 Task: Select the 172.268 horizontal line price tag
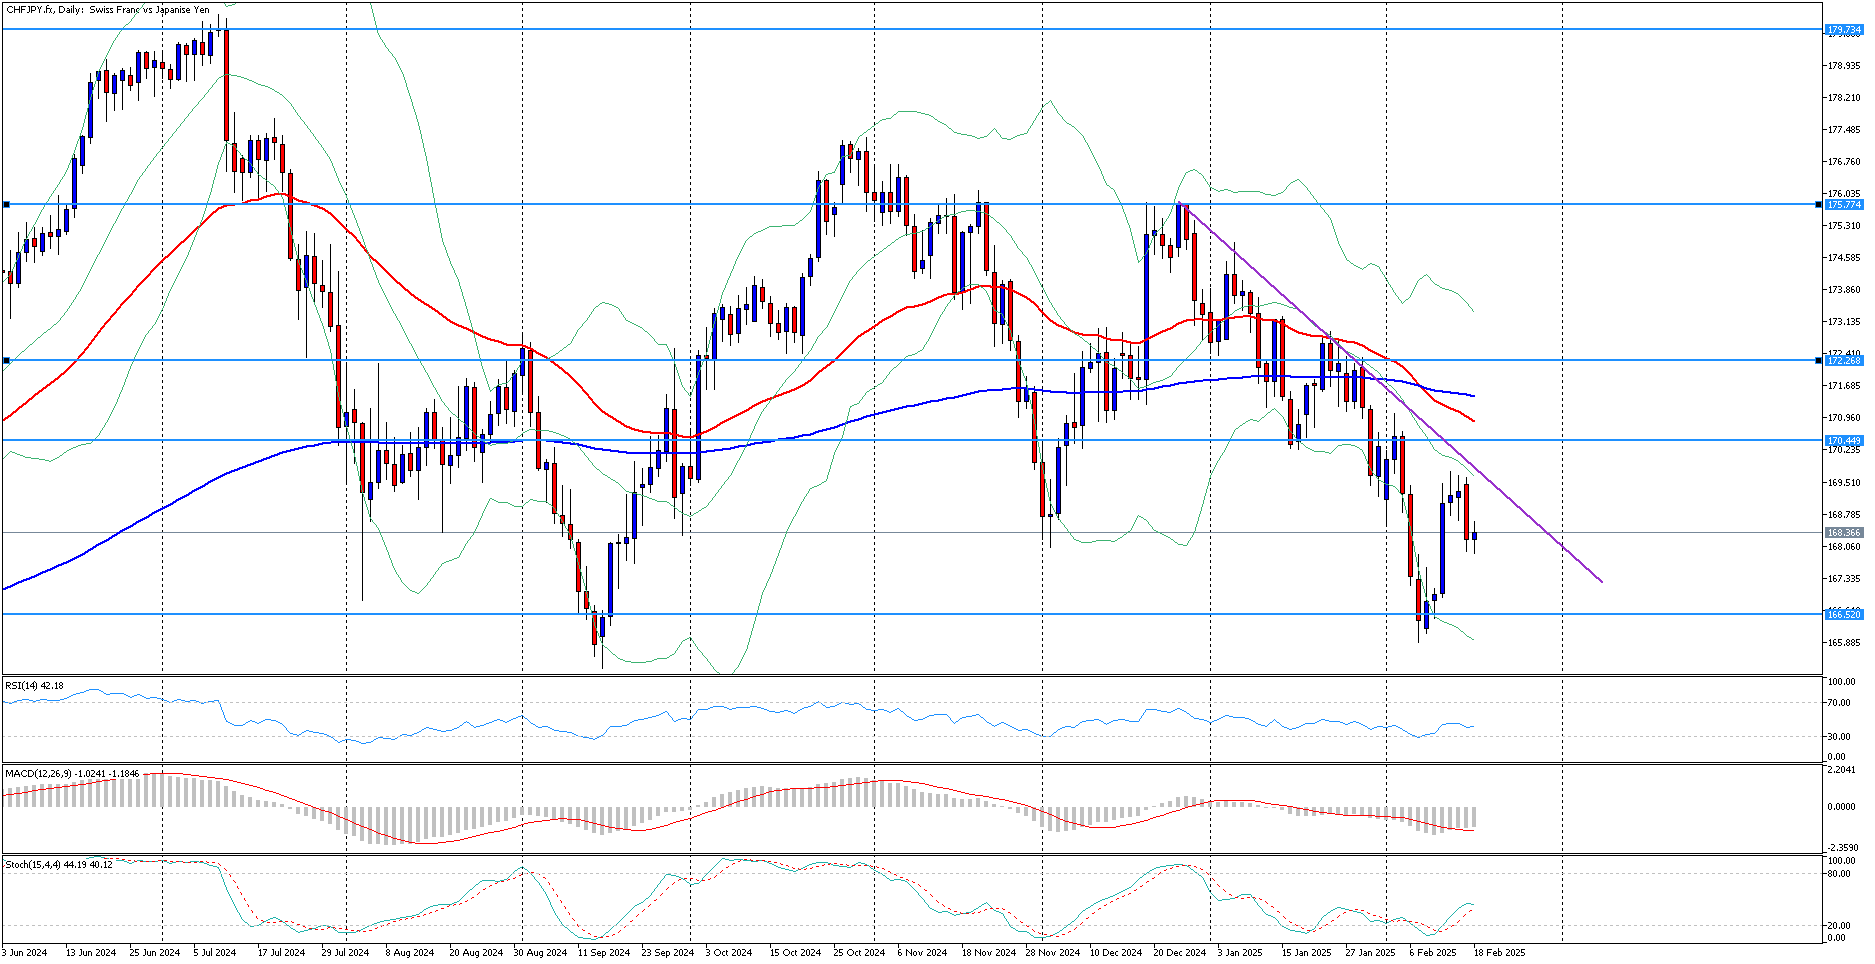[x=1844, y=360]
